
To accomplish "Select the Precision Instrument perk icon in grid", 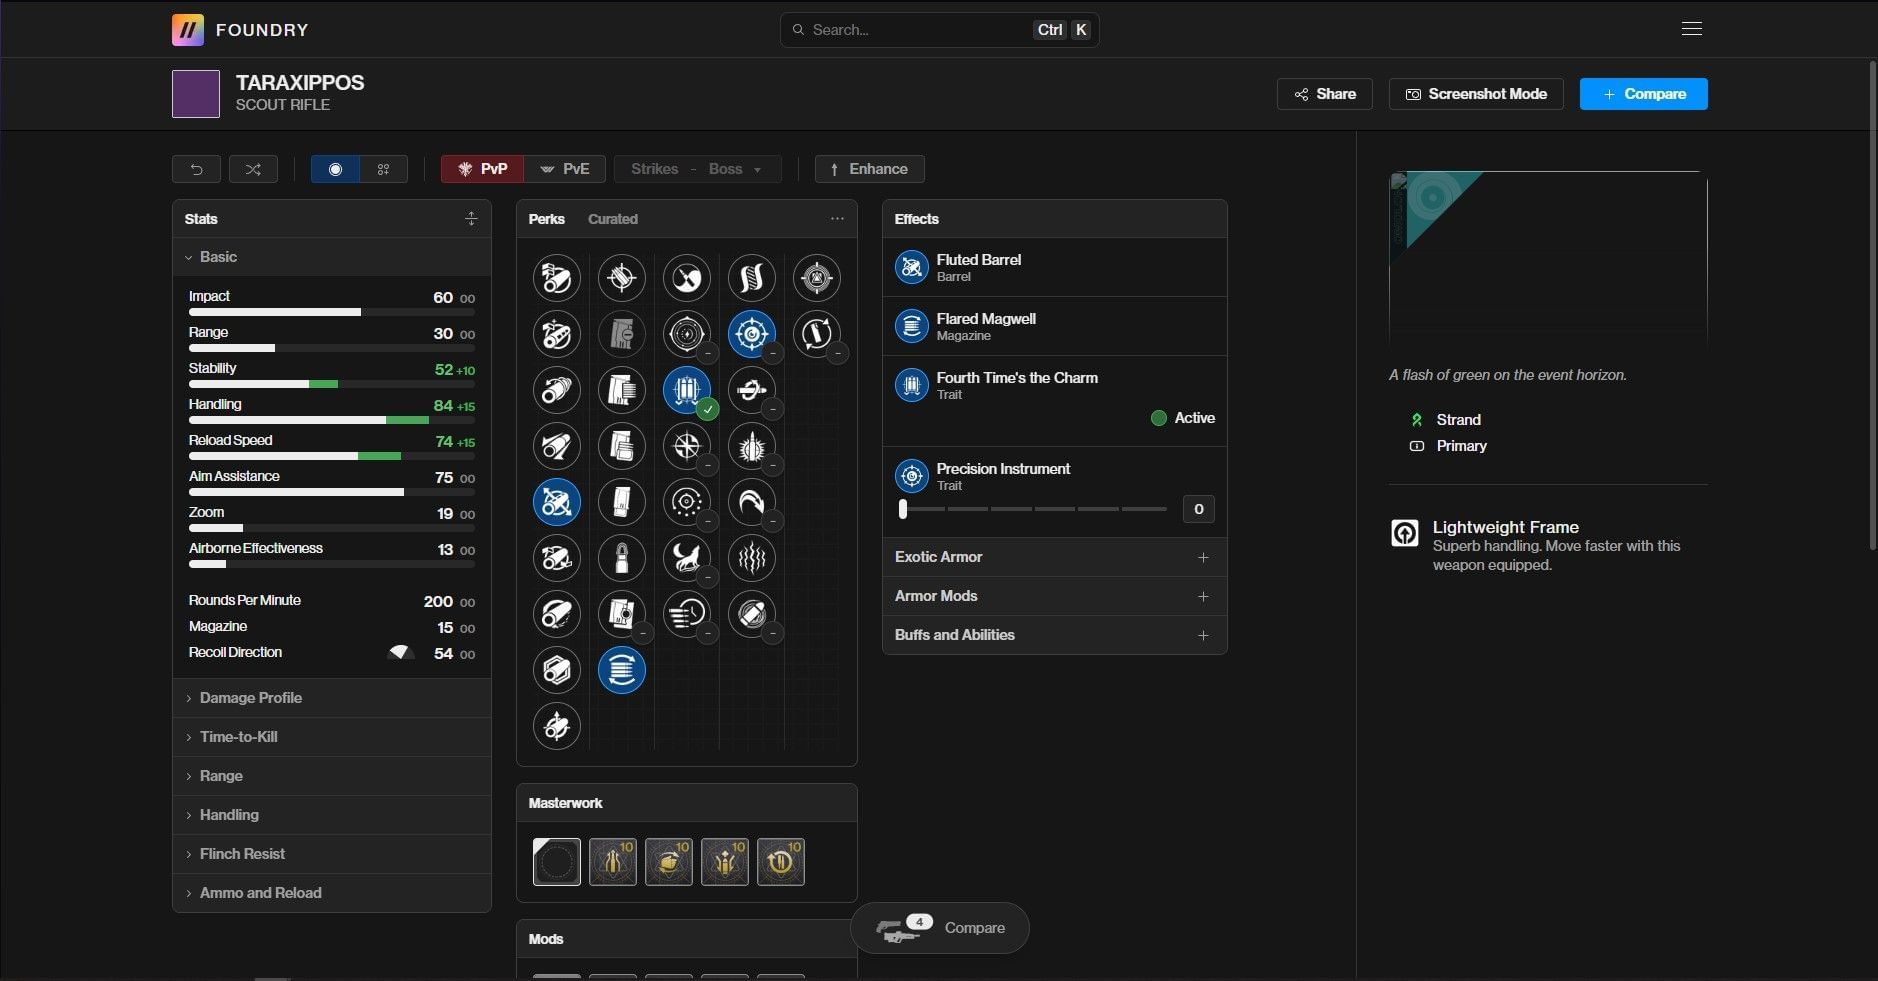I will [x=751, y=334].
